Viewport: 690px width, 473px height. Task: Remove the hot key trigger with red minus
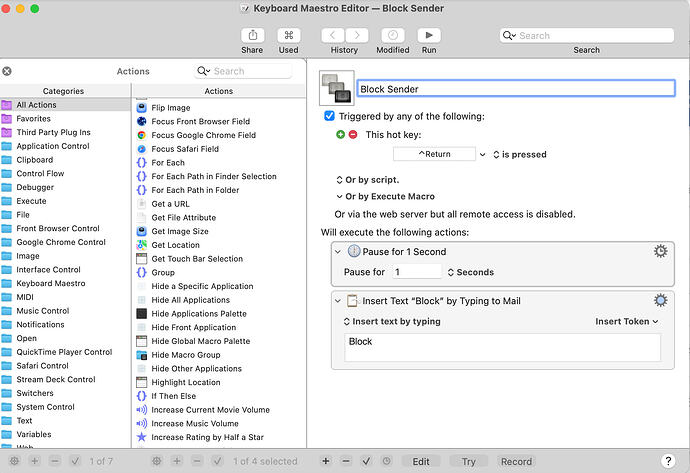click(353, 135)
